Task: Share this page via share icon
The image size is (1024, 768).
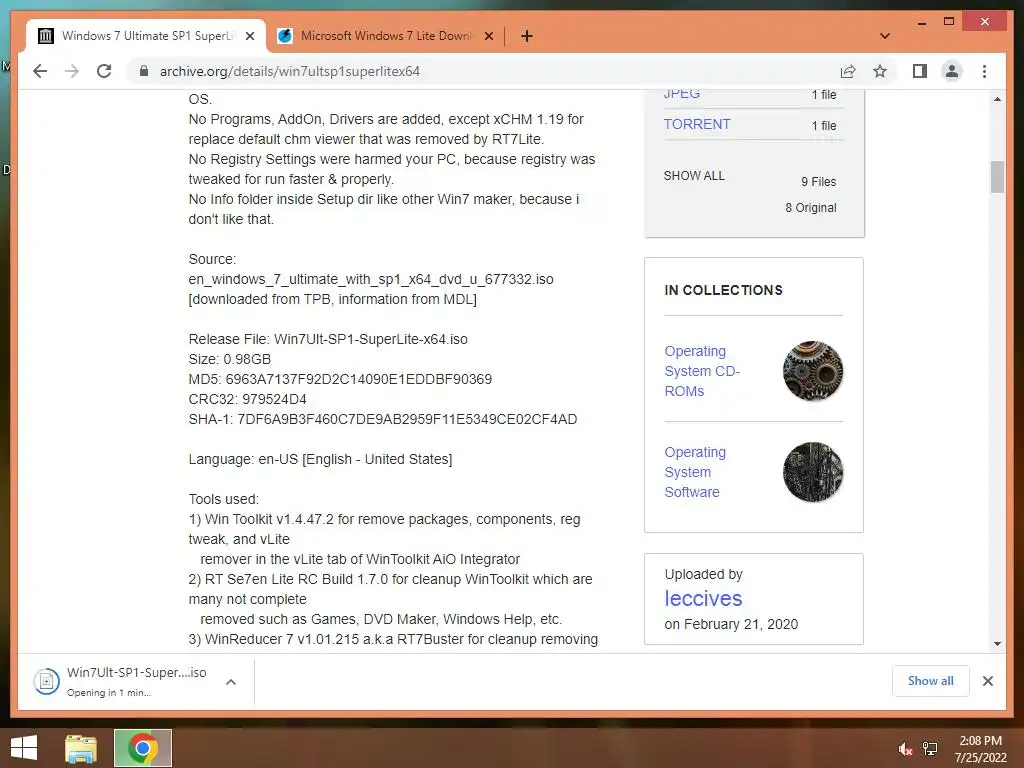Action: tap(848, 71)
